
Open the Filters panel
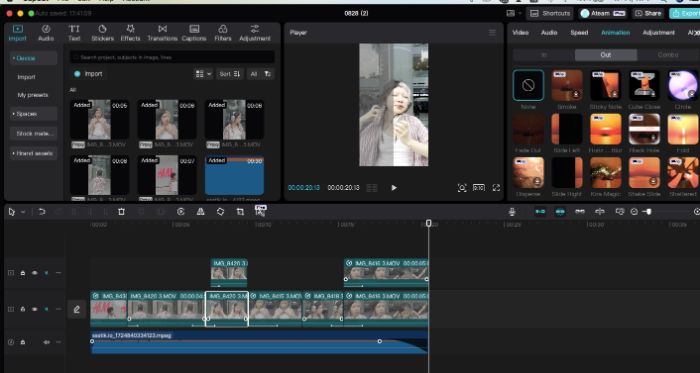click(222, 33)
